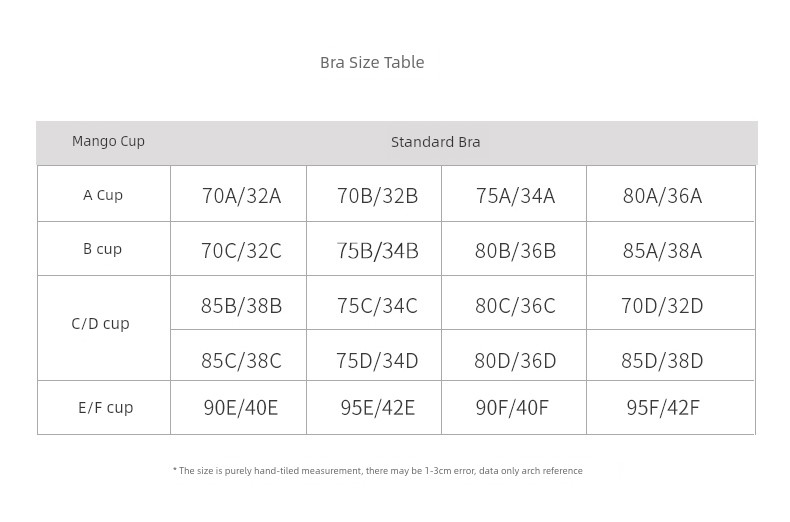
Task: Click the Standard Bra column header
Action: point(435,142)
